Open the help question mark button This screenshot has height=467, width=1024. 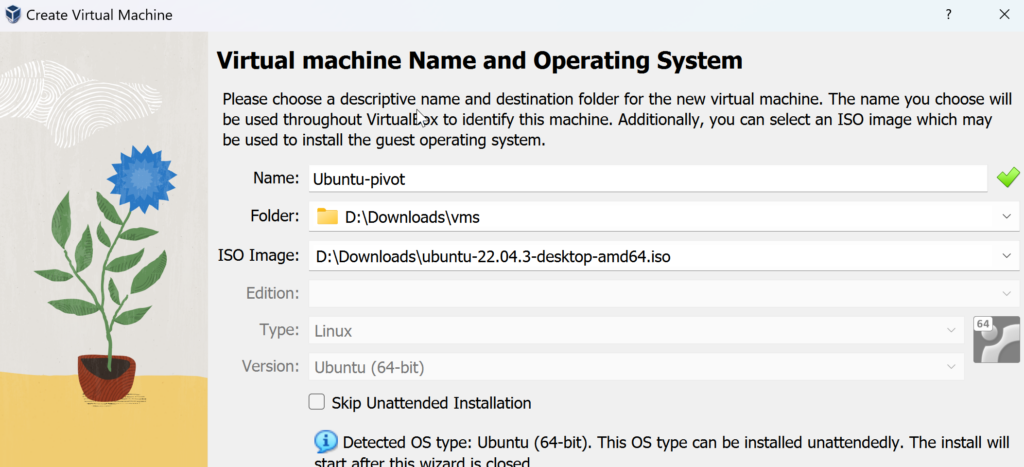948,14
